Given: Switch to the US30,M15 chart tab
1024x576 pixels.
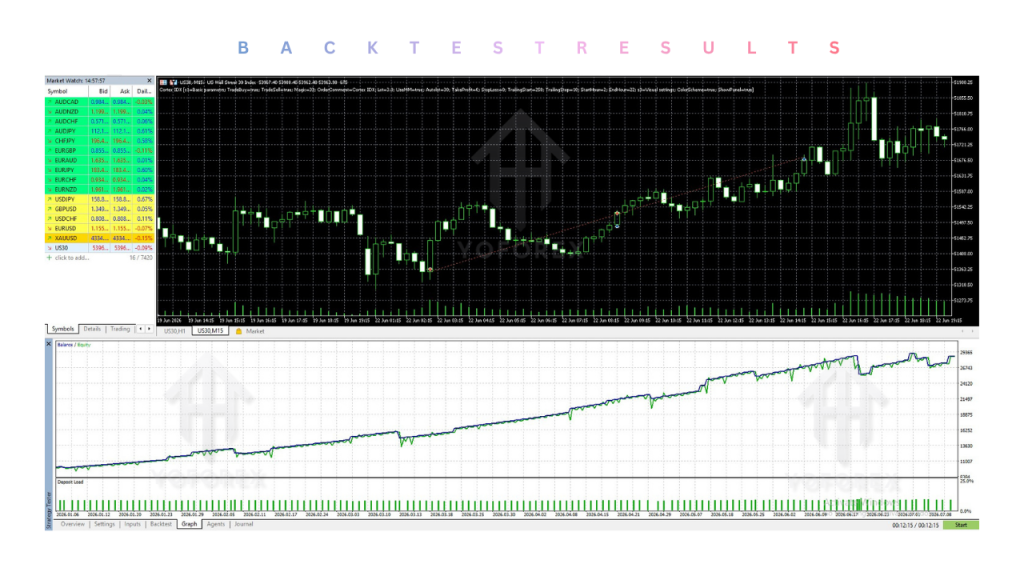Looking at the screenshot, I should (210, 331).
